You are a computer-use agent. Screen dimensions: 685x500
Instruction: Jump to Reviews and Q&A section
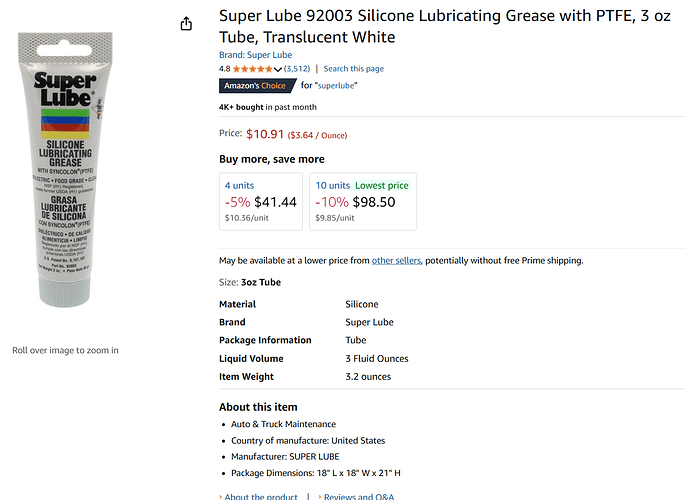point(359,496)
